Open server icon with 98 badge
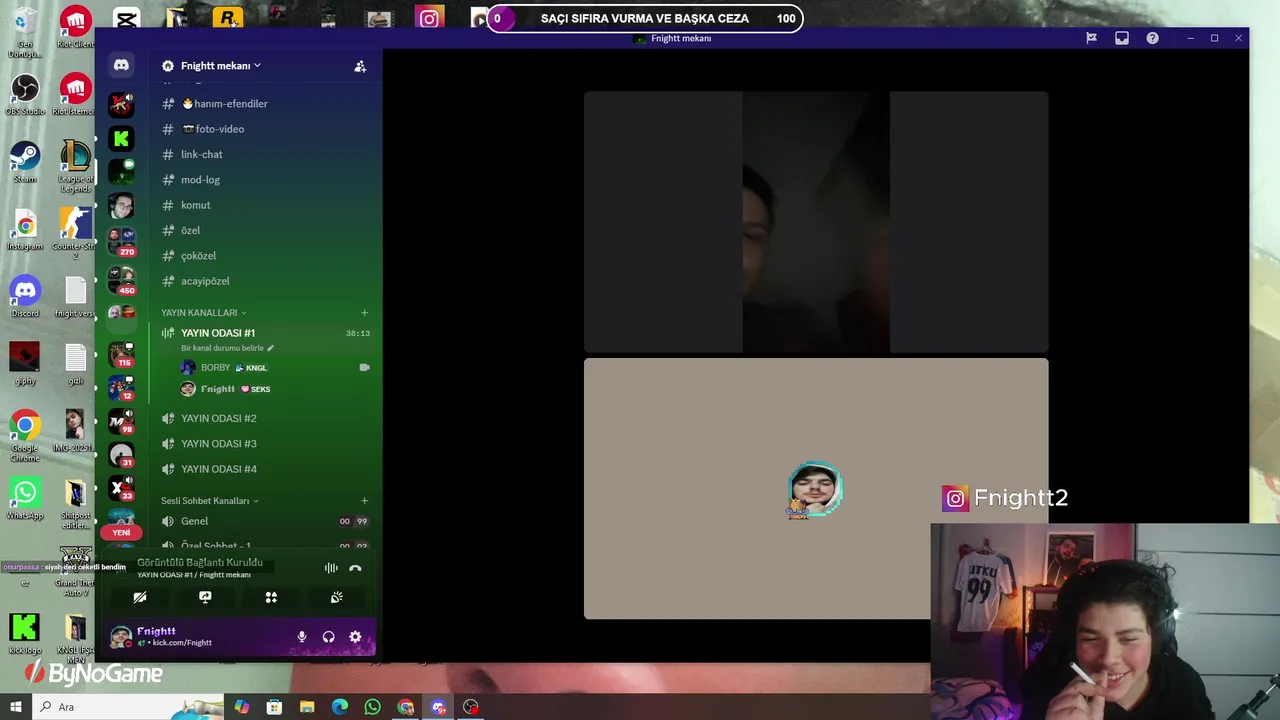Screen dimensions: 1280x720 tap(121, 421)
